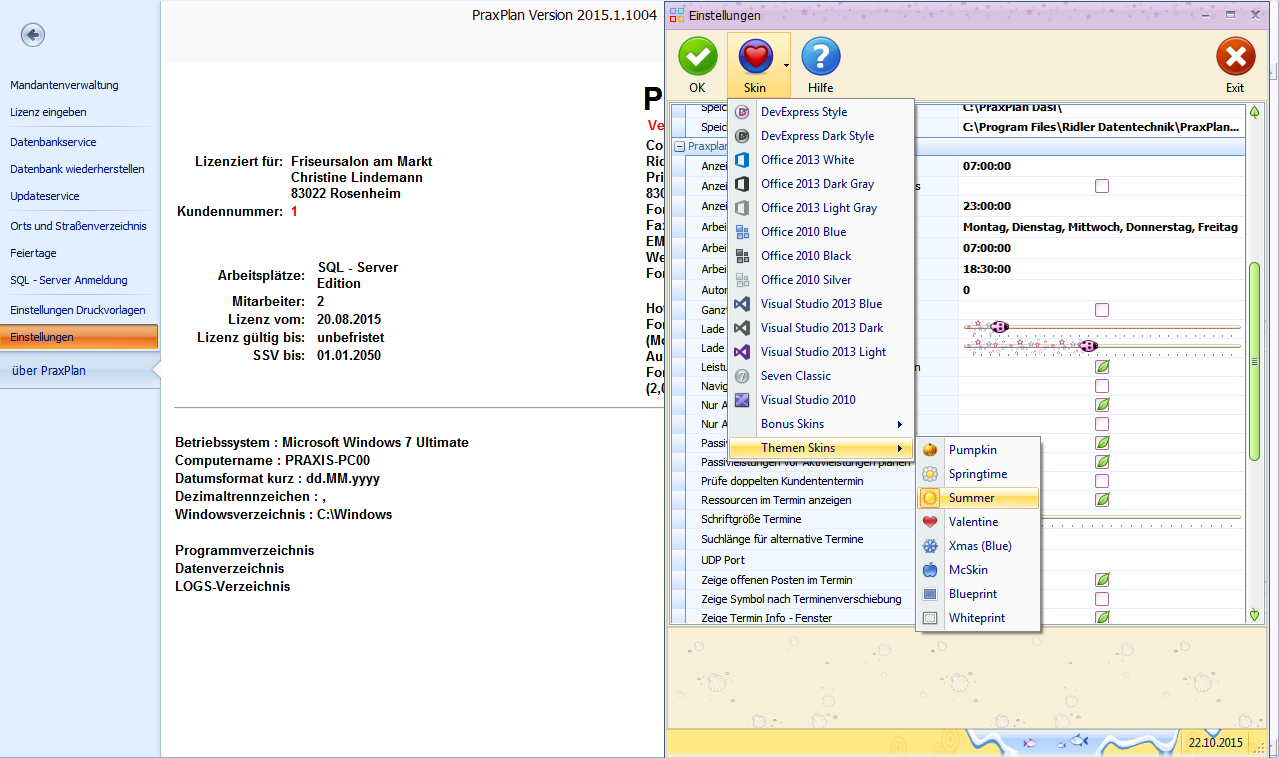This screenshot has height=758, width=1279.
Task: Apply the Seven Classic skin
Action: click(820, 376)
